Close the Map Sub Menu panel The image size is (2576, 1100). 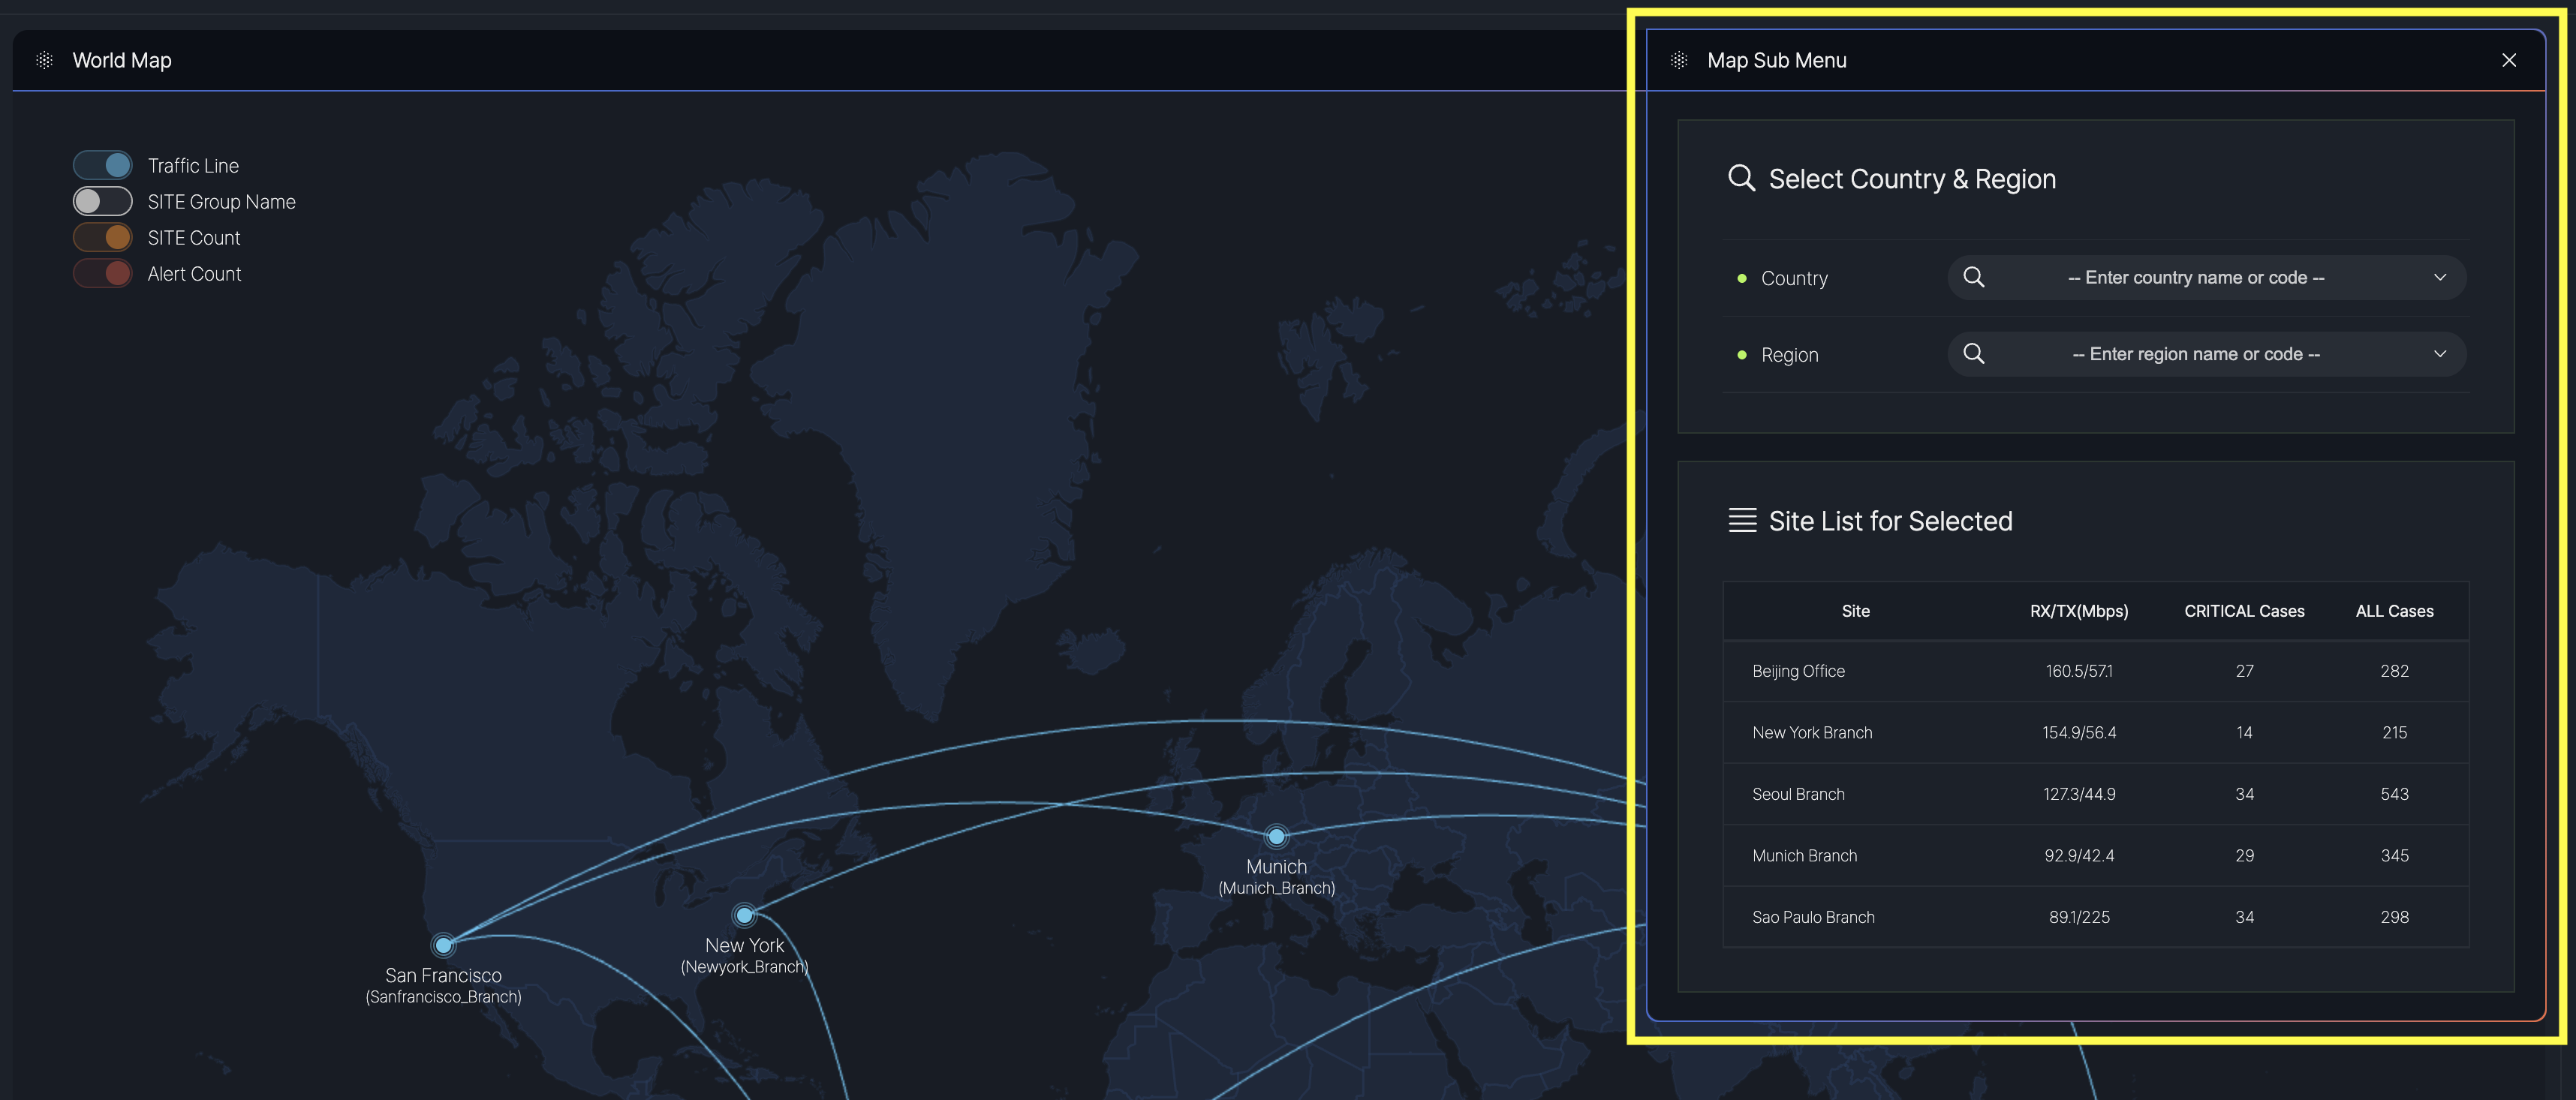point(2508,60)
